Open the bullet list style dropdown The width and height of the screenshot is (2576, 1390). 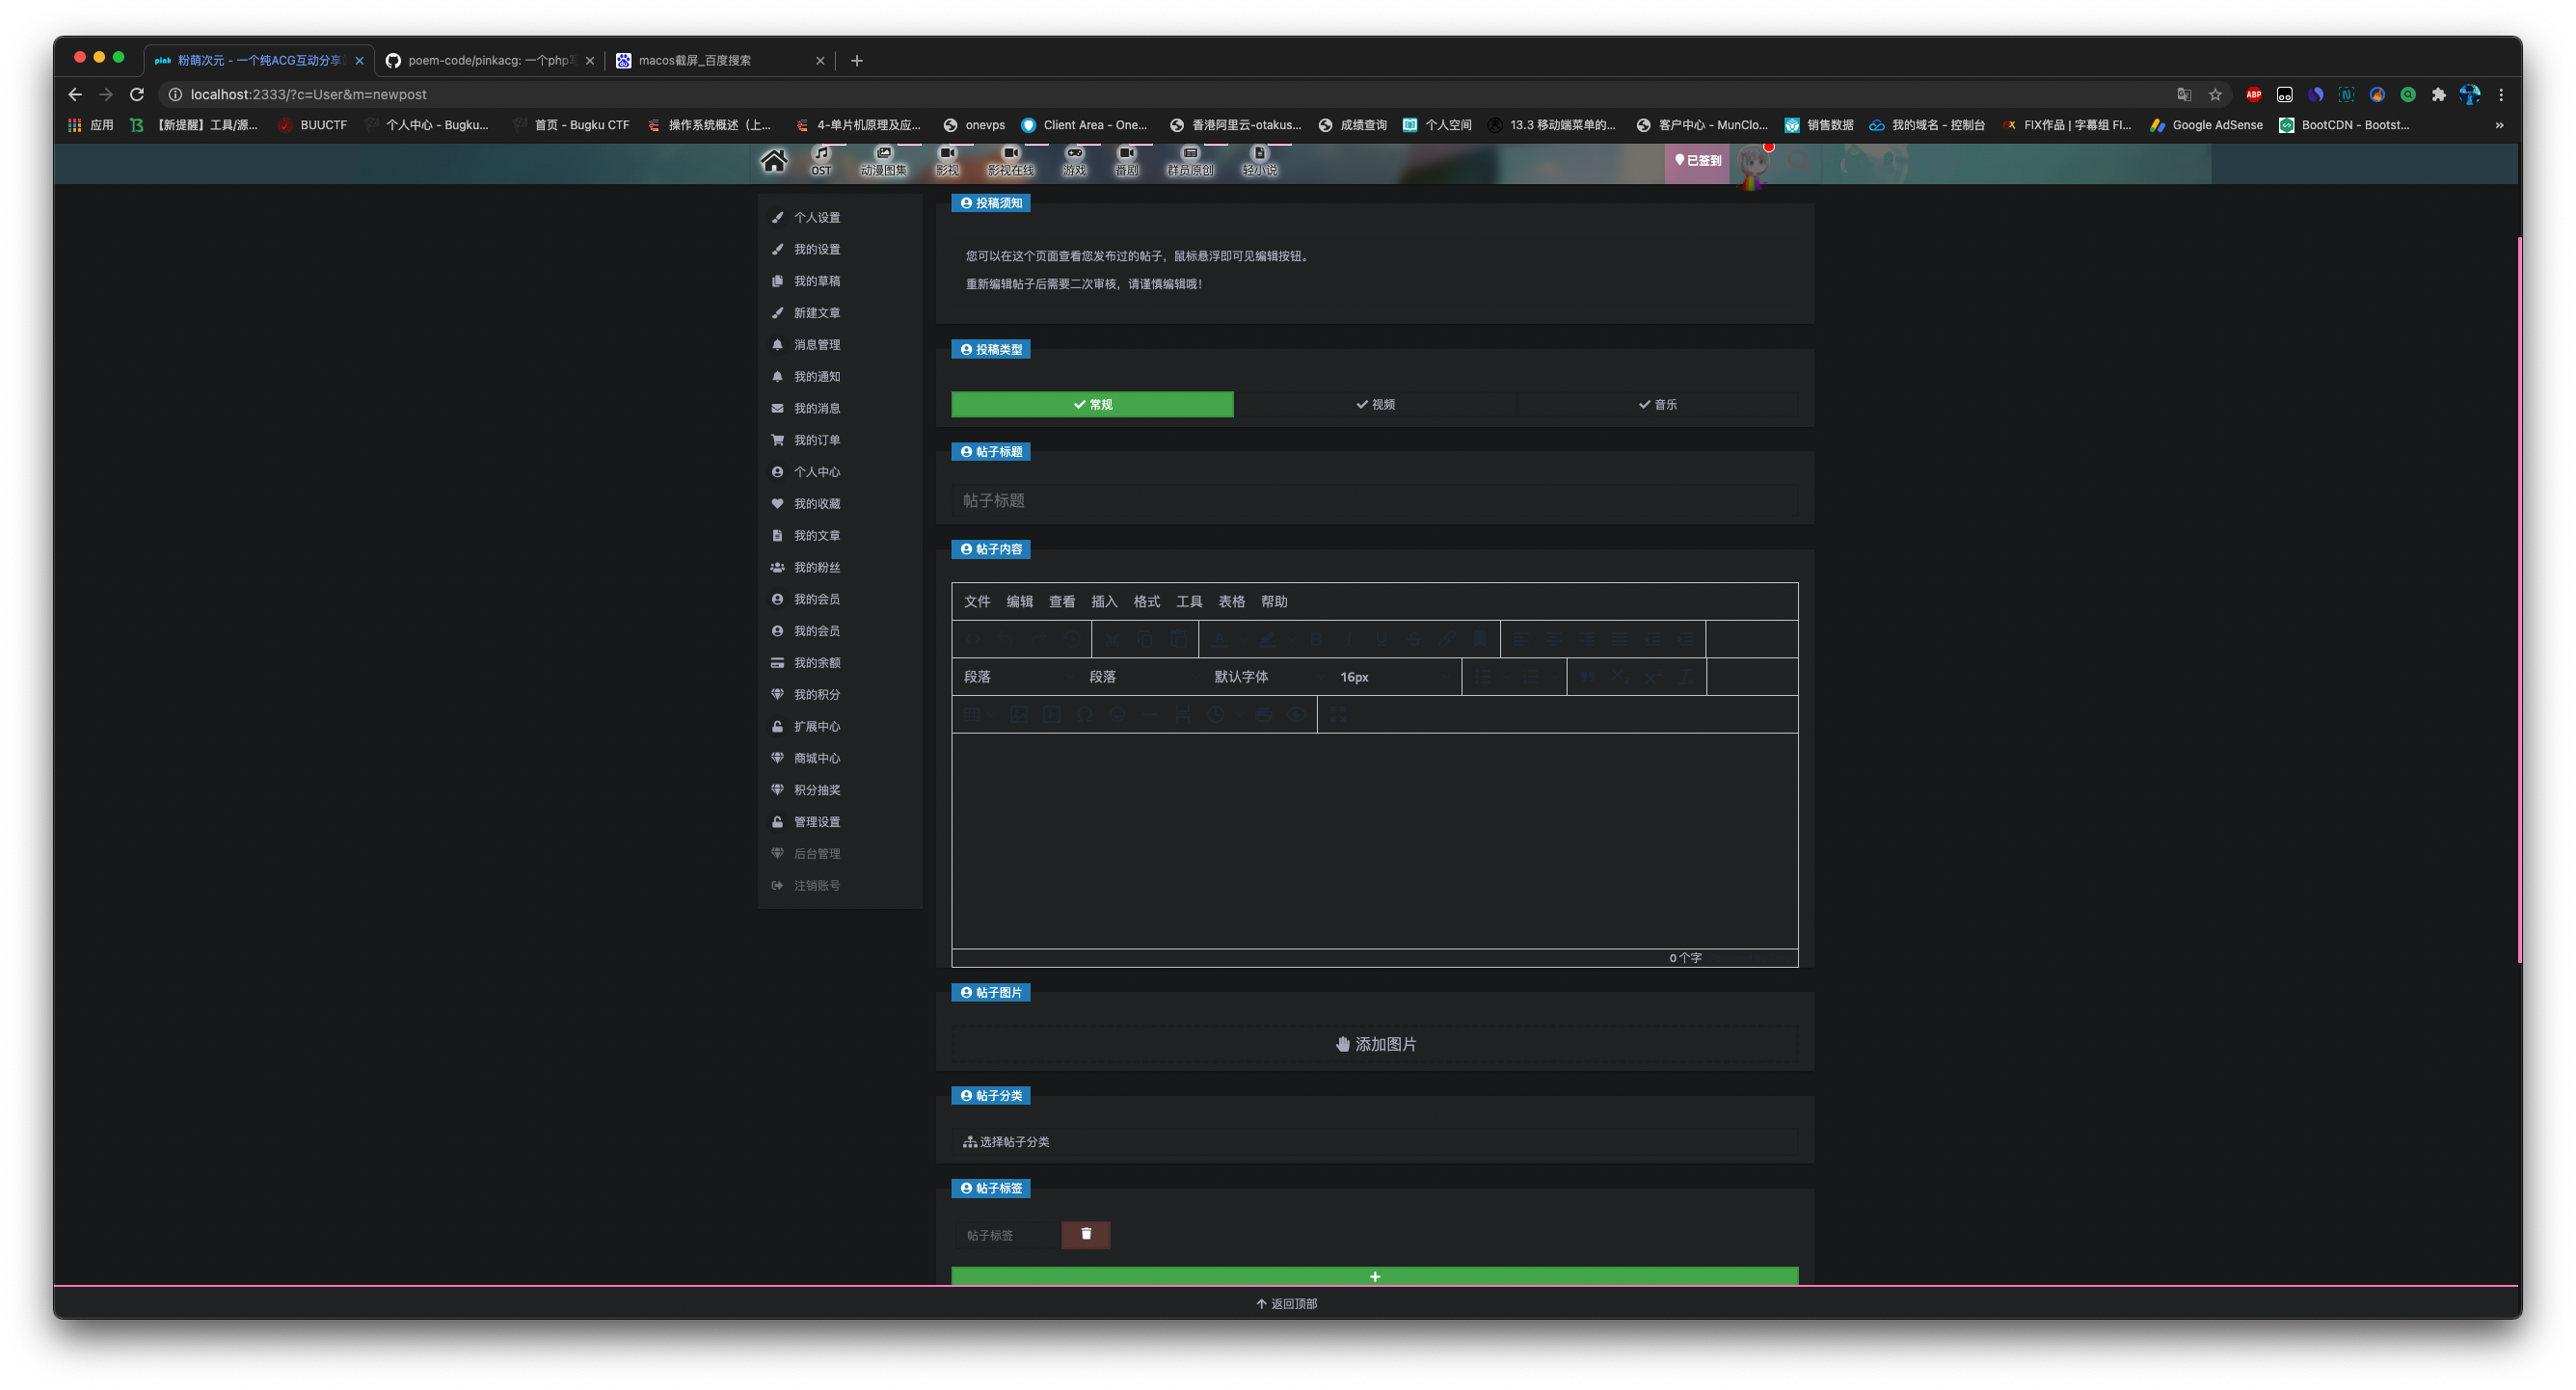[1506, 677]
